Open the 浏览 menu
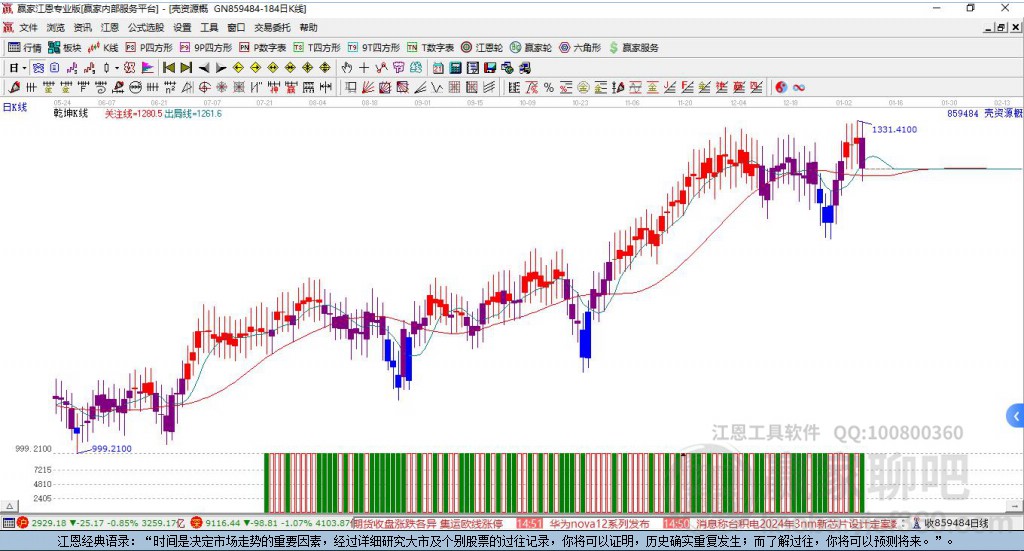 (56, 27)
